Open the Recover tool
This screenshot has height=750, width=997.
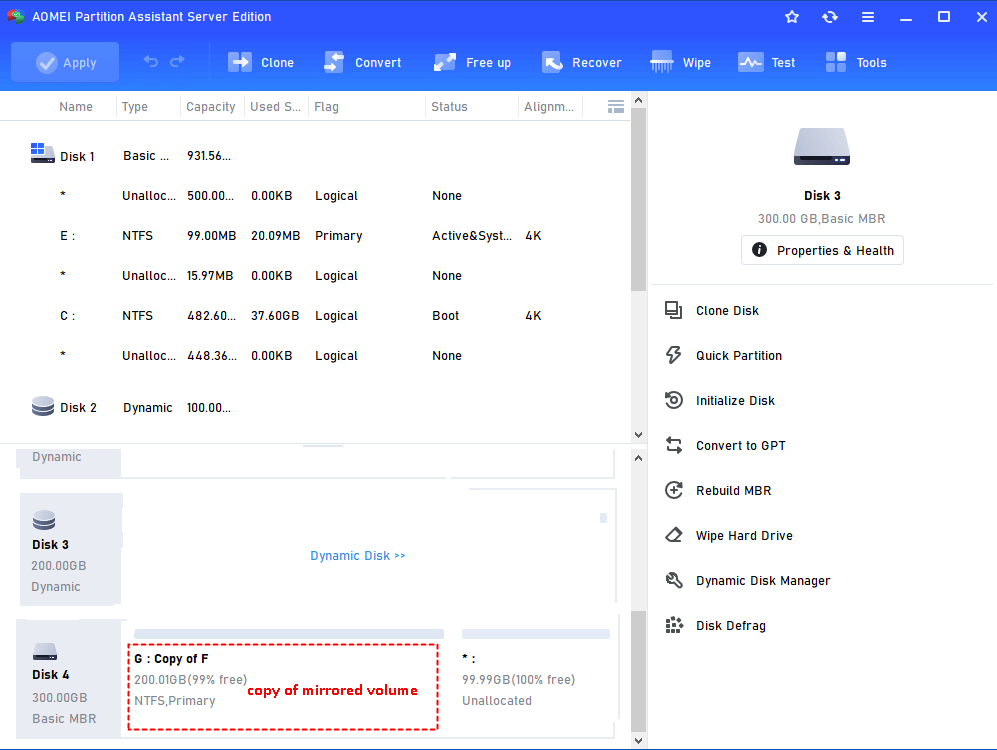point(581,62)
